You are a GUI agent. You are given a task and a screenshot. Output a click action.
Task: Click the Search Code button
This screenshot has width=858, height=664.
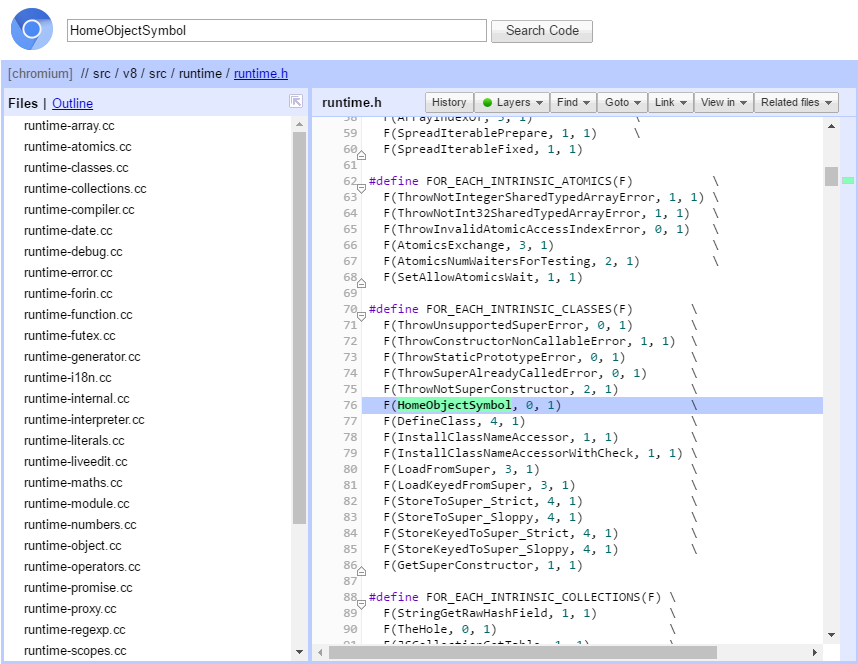pos(542,30)
